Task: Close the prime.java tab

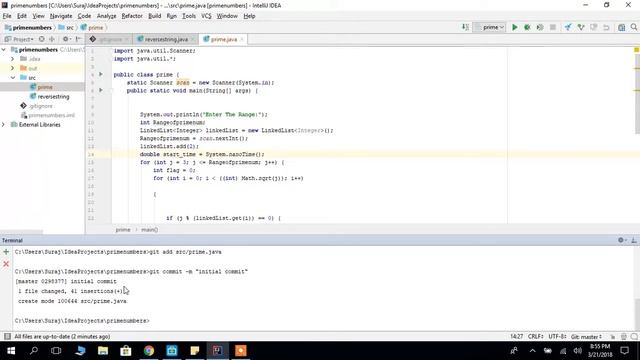Action: tap(242, 39)
